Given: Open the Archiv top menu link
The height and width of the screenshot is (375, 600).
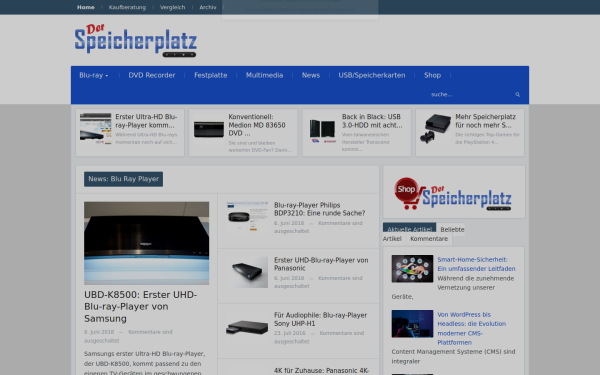Looking at the screenshot, I should tap(208, 7).
